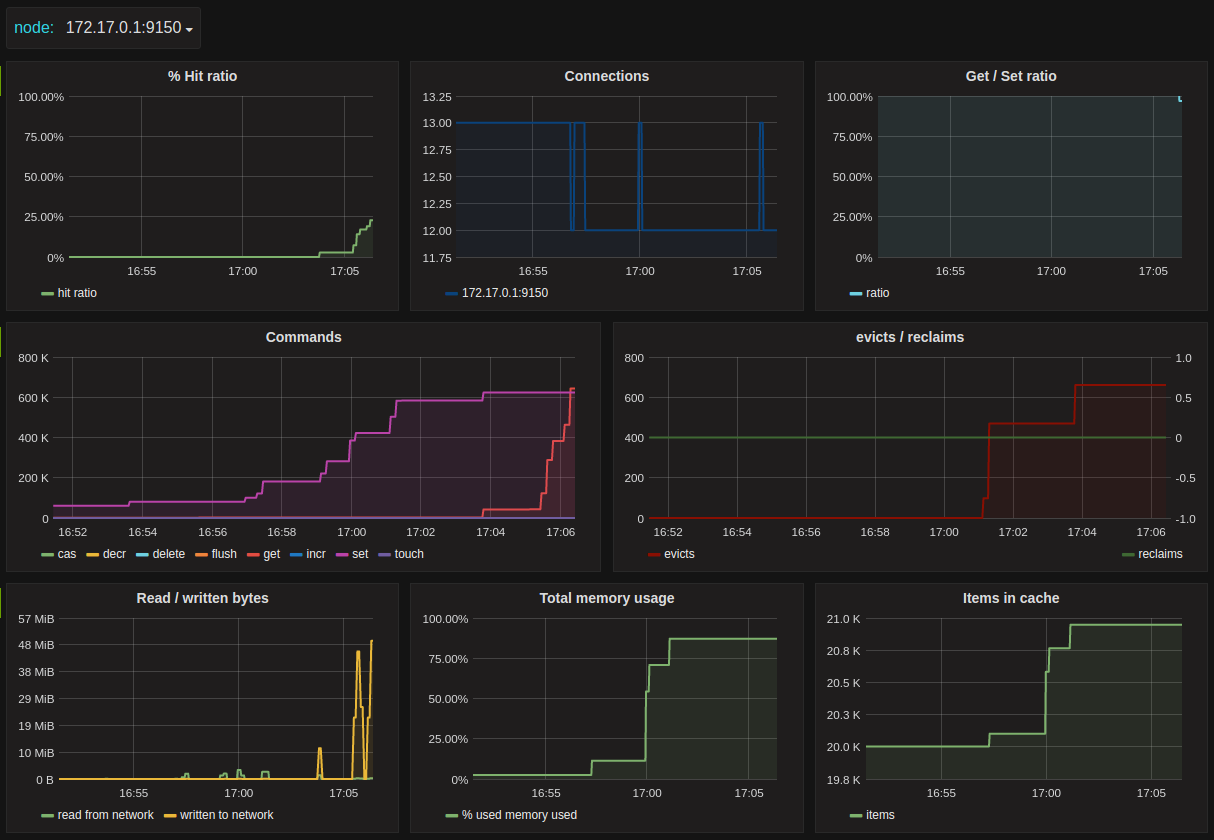Click the 'touch' legend color icon
Screen dimensions: 1214x840
(384, 555)
